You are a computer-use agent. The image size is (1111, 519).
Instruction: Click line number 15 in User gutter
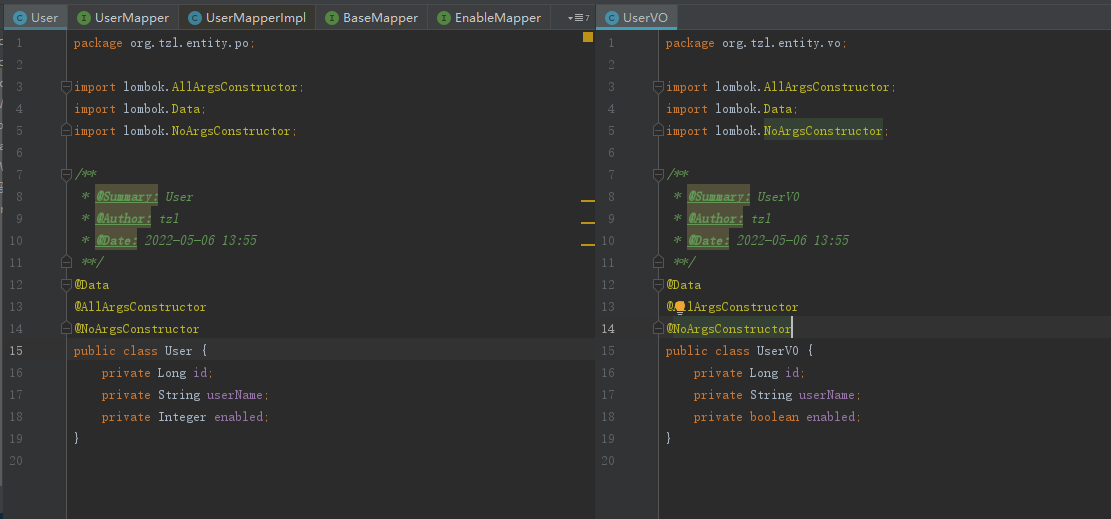17,351
